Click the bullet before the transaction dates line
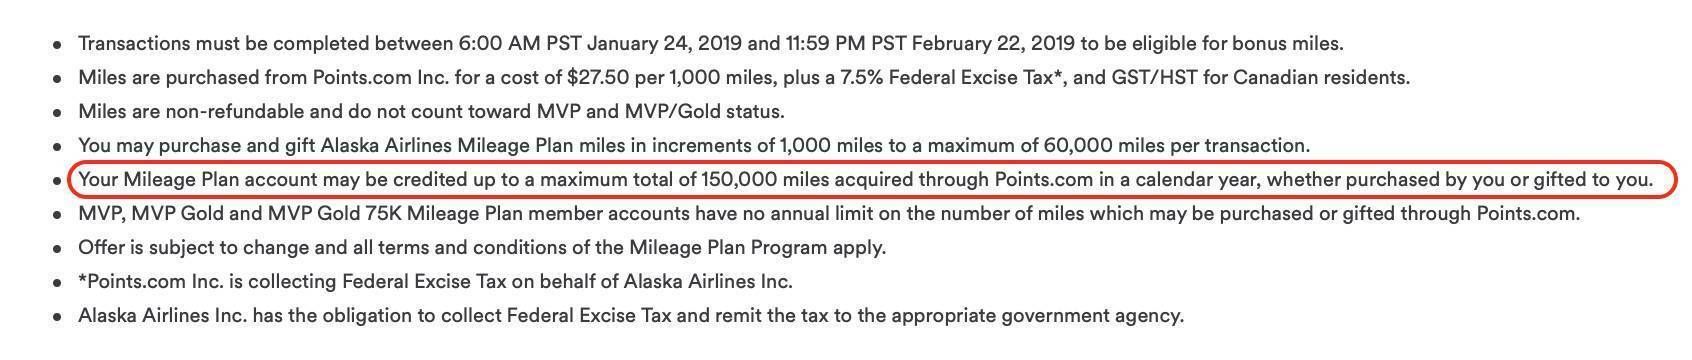The width and height of the screenshot is (1692, 360). pos(58,45)
